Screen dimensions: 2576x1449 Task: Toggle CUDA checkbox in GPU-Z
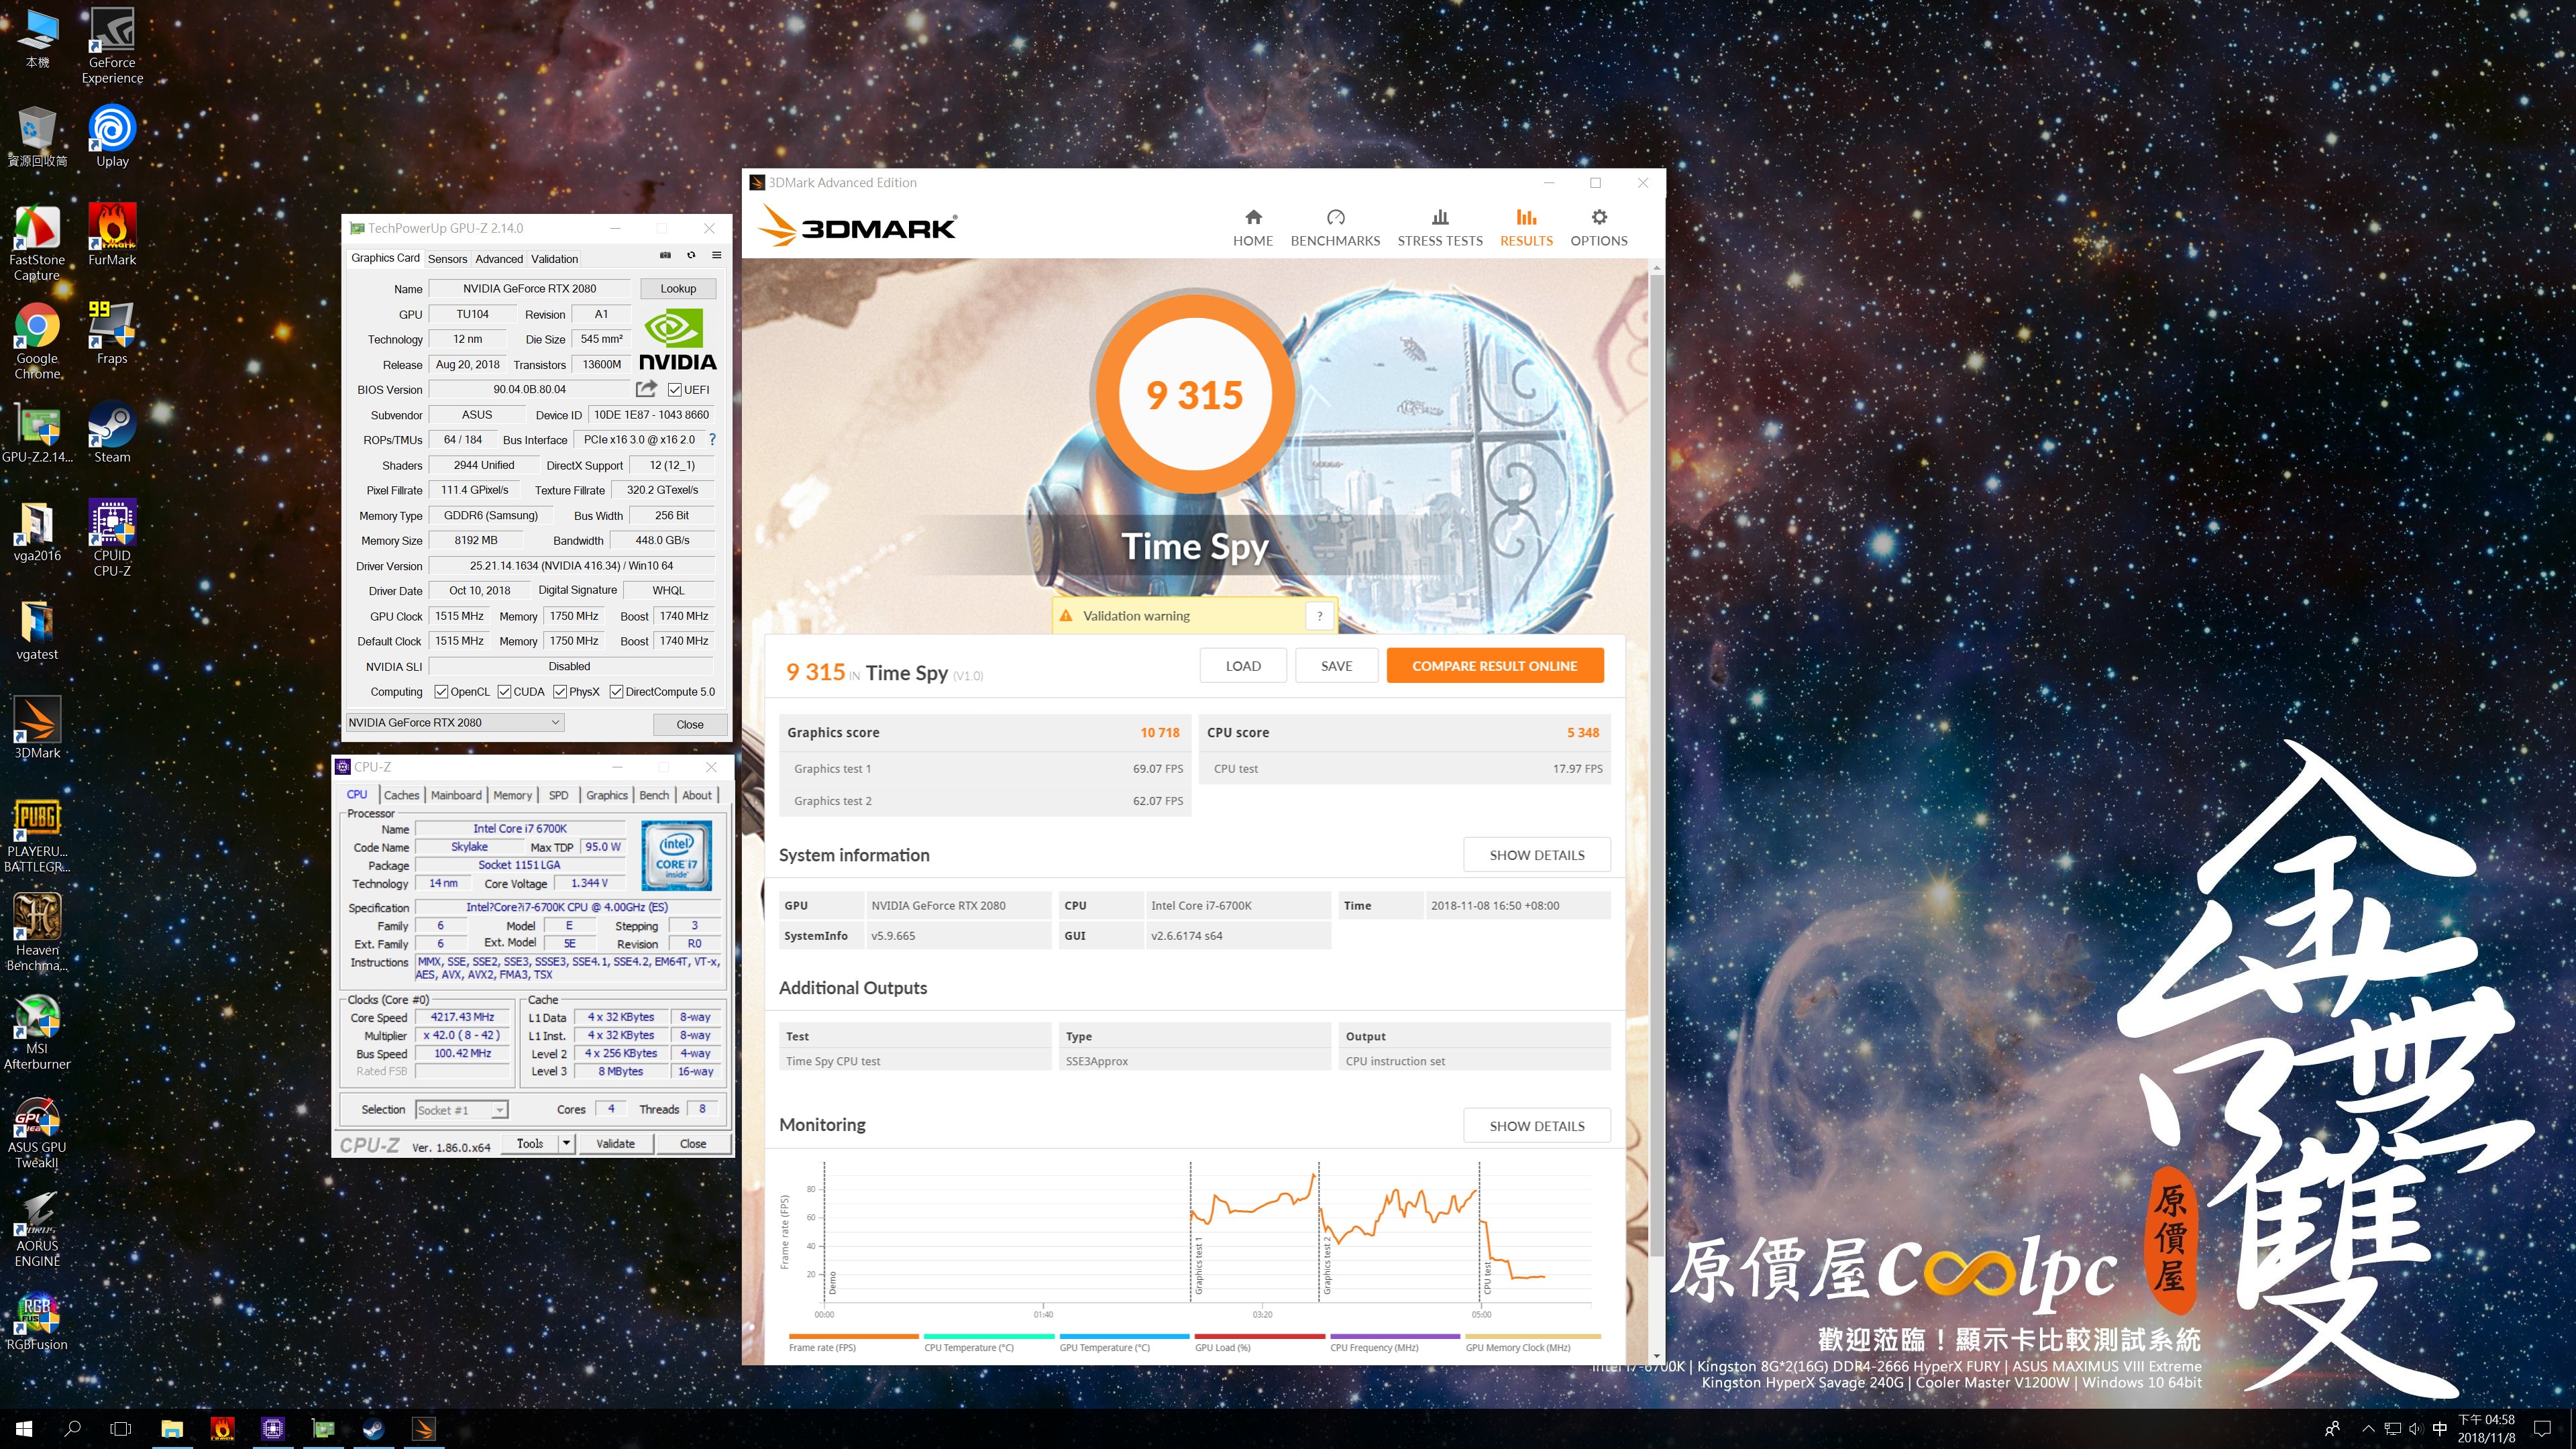[x=504, y=692]
